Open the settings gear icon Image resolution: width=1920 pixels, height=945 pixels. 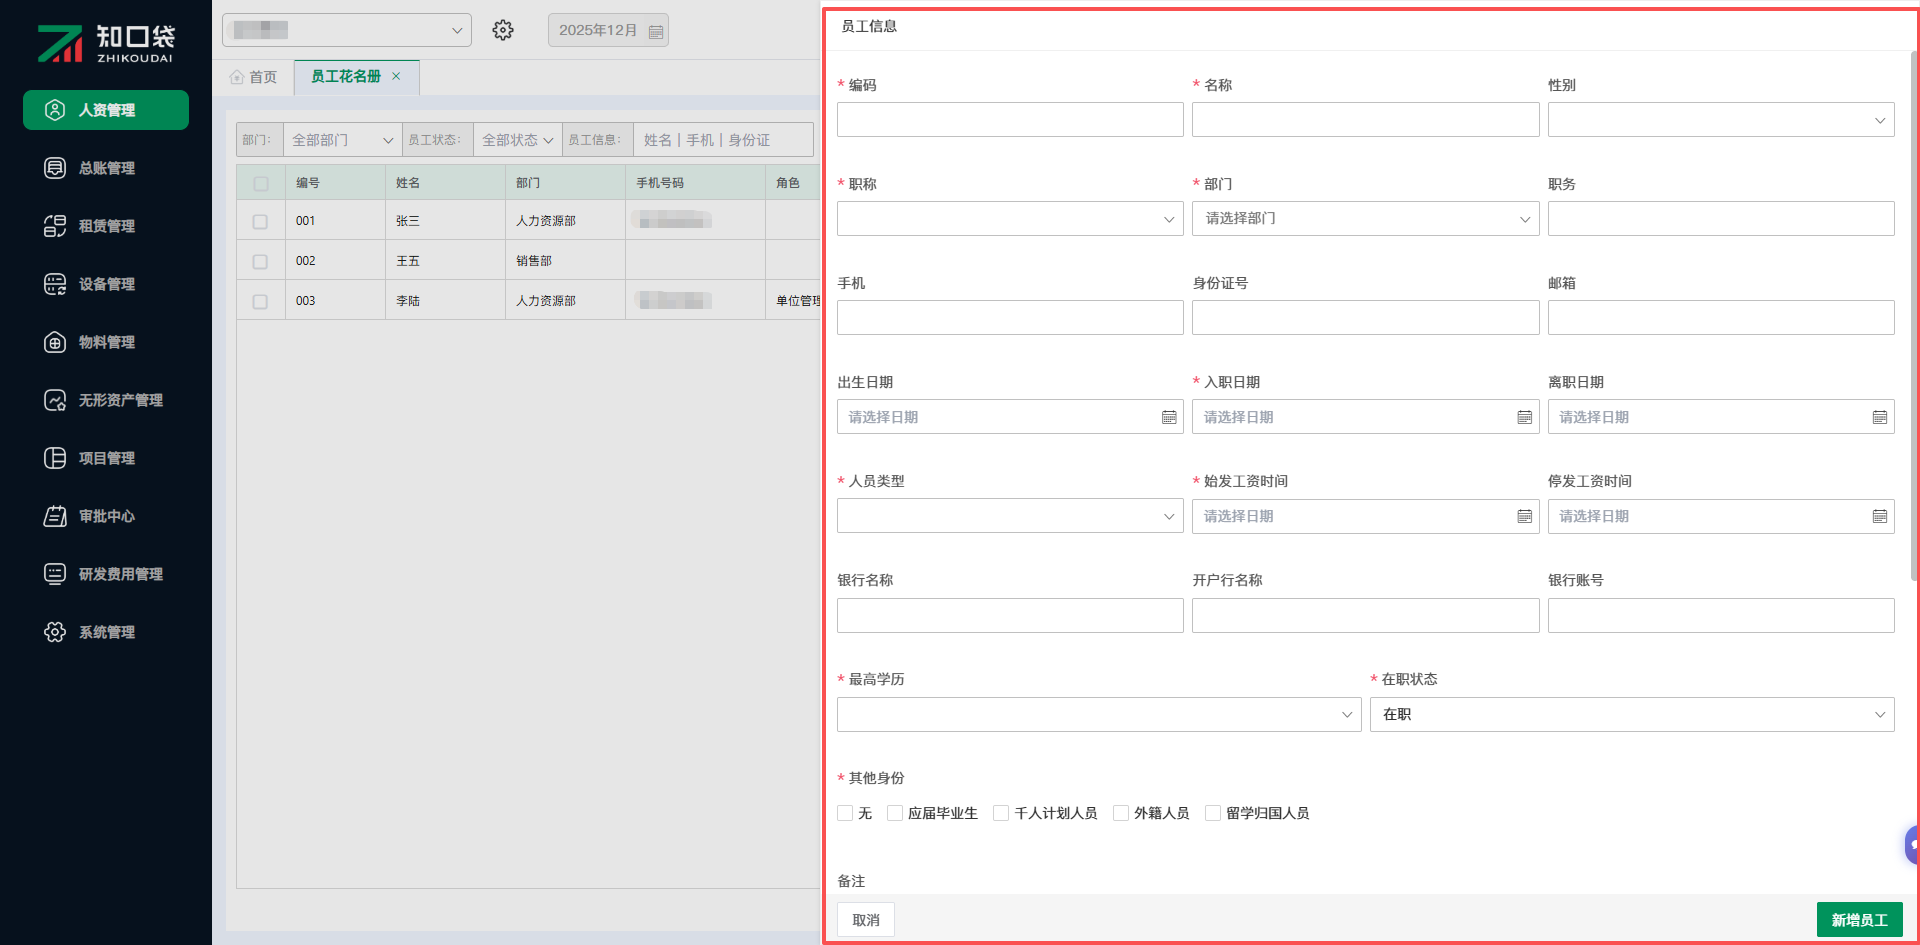503,30
